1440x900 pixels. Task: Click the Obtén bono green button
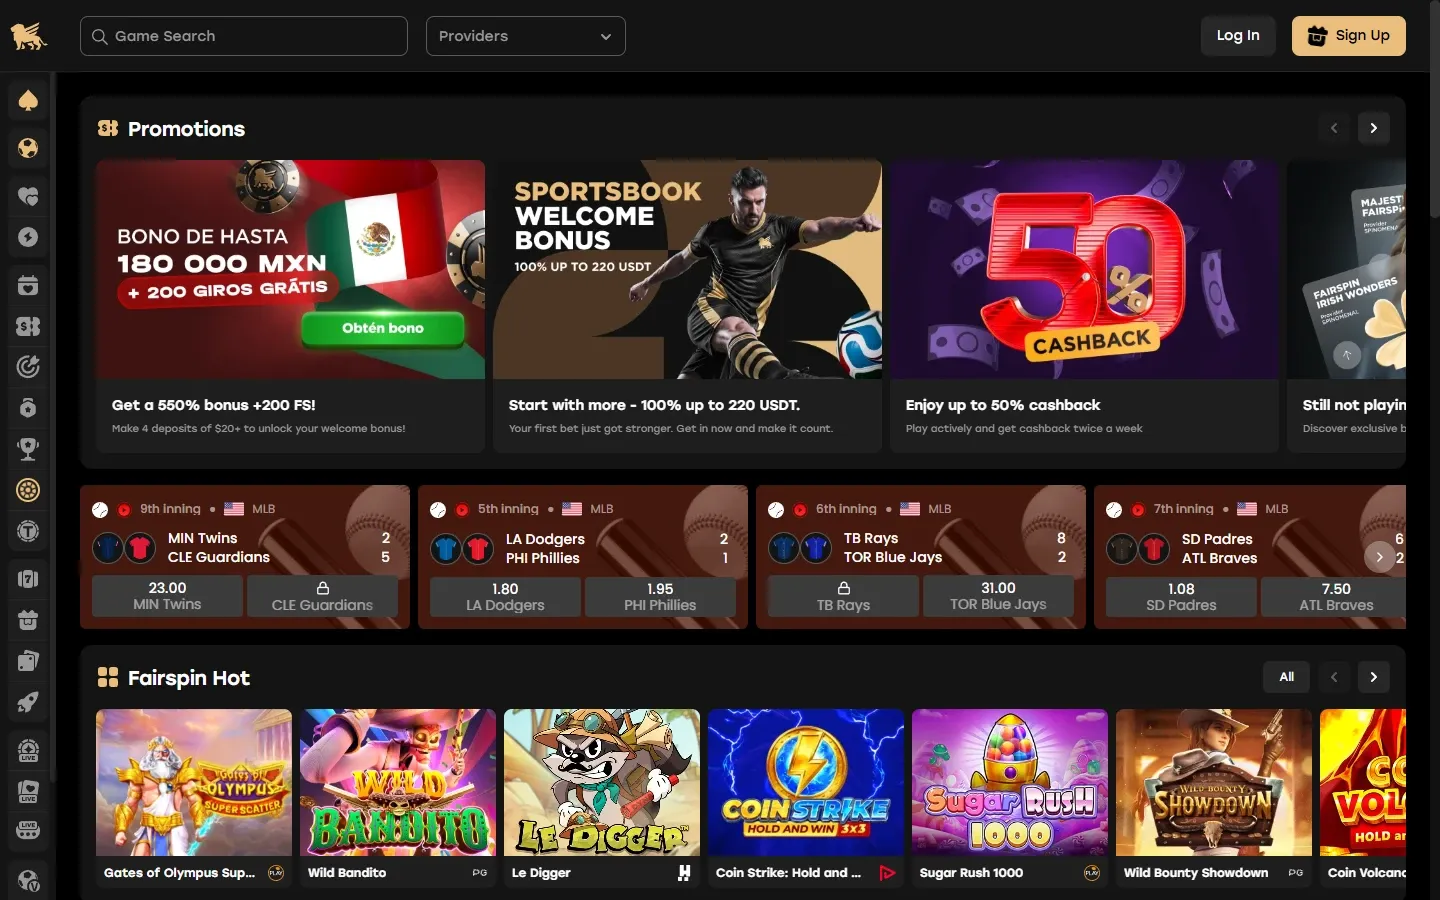[x=383, y=328]
